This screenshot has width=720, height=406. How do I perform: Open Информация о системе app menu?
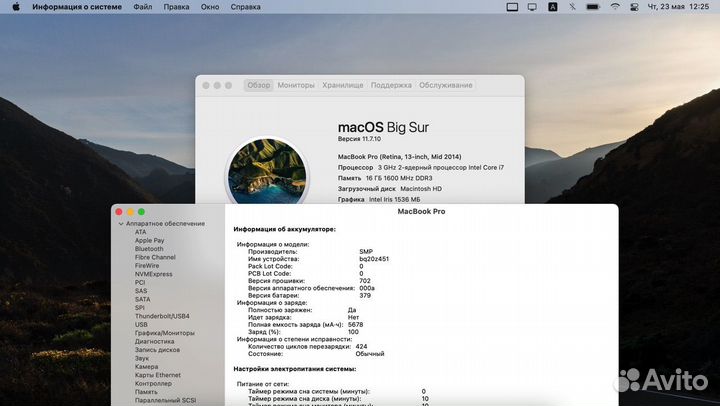(77, 7)
